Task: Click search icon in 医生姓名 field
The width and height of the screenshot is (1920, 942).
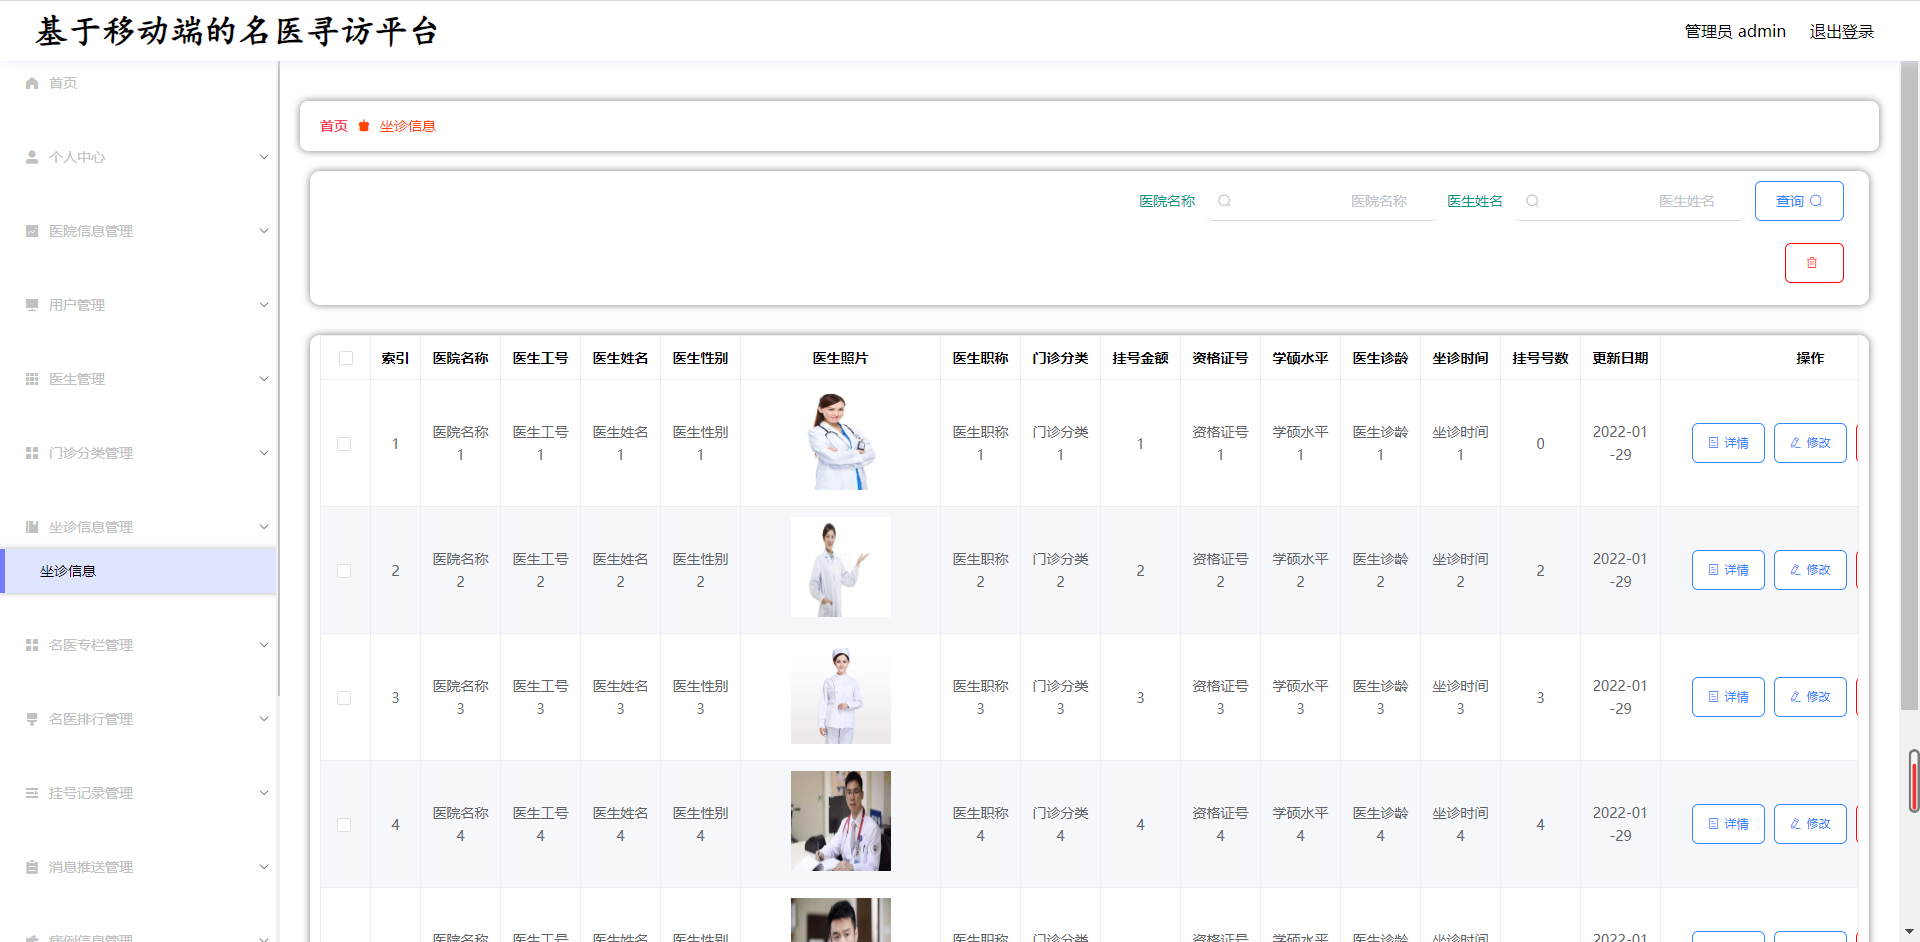Action: tap(1532, 201)
